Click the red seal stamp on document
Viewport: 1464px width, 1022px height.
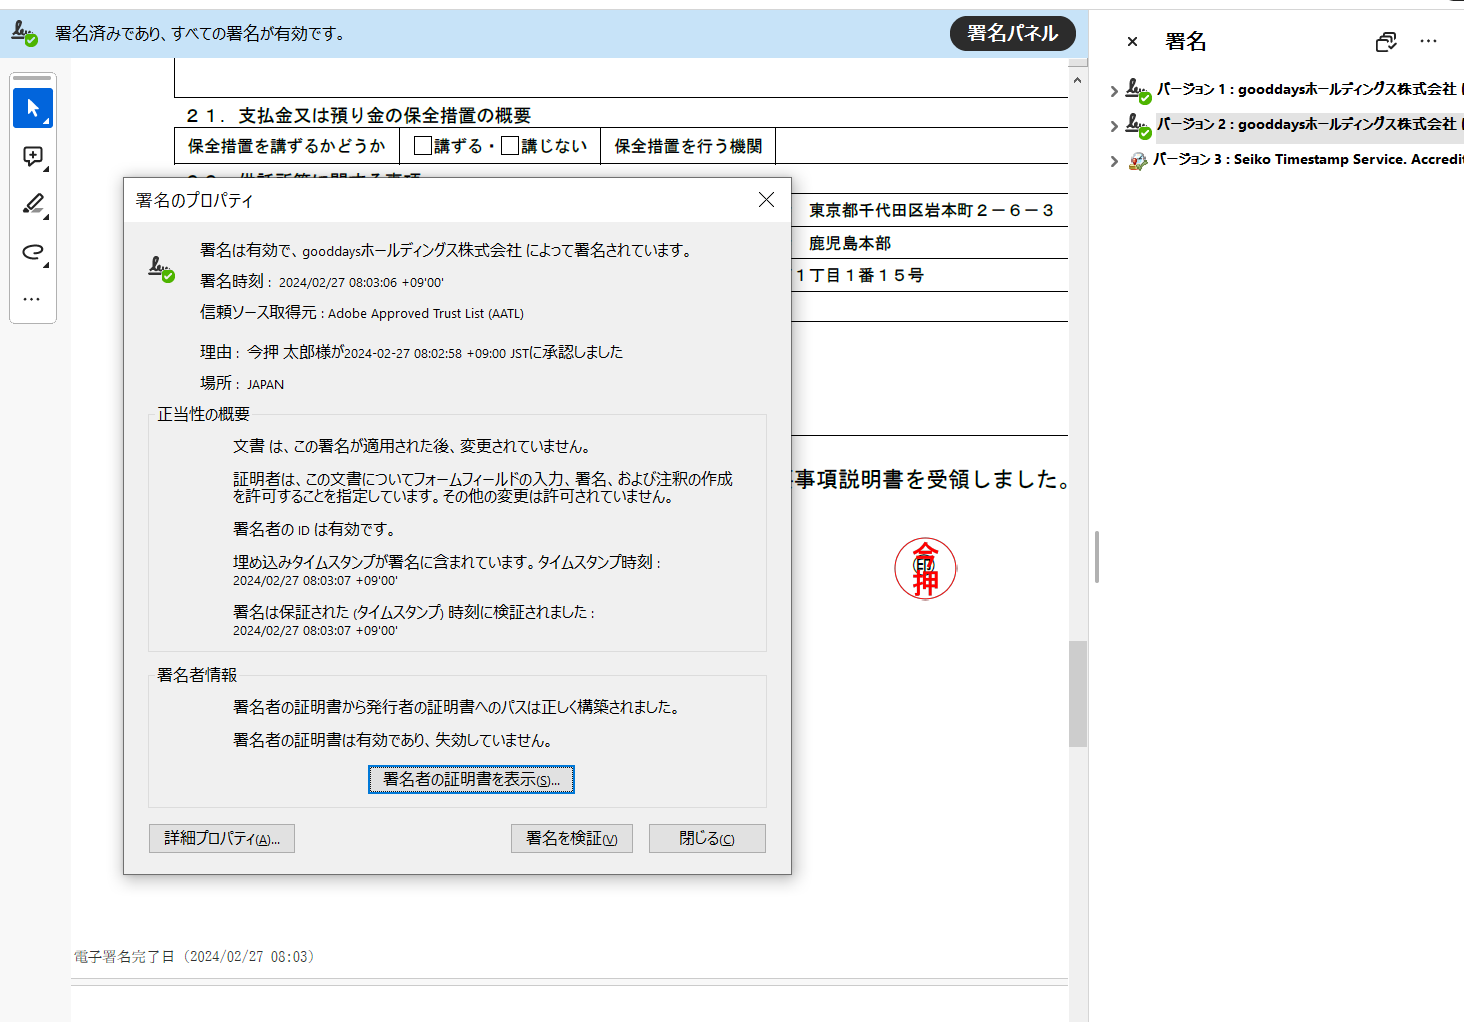click(925, 569)
